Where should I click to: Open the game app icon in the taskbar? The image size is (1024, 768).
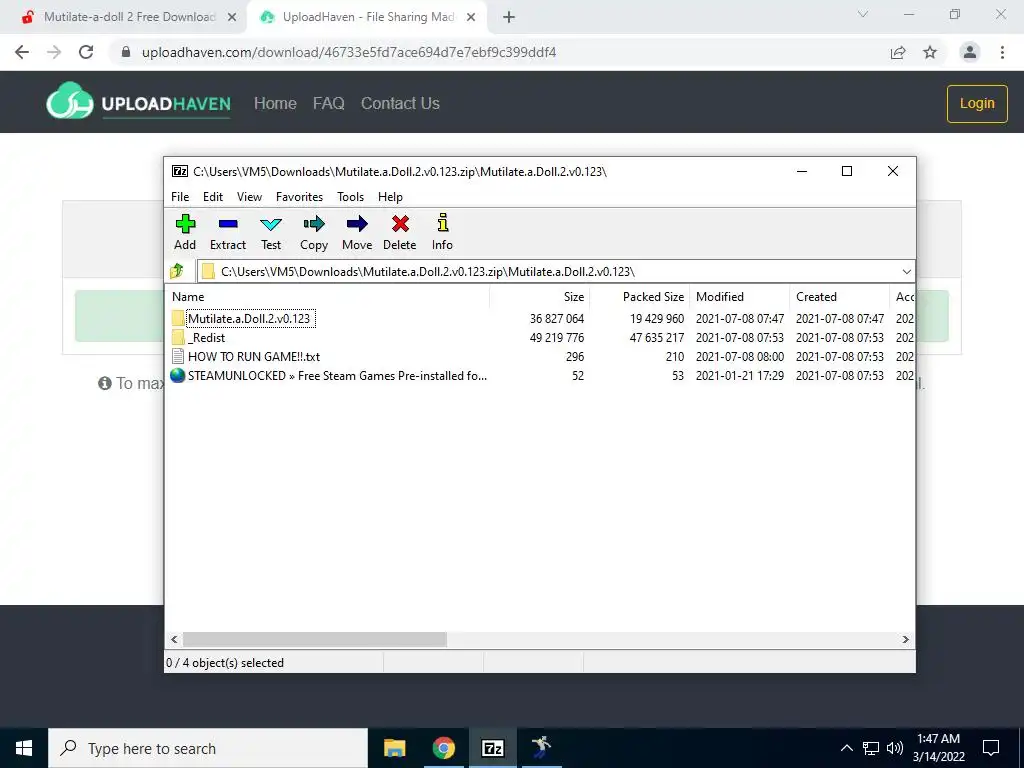(x=541, y=748)
